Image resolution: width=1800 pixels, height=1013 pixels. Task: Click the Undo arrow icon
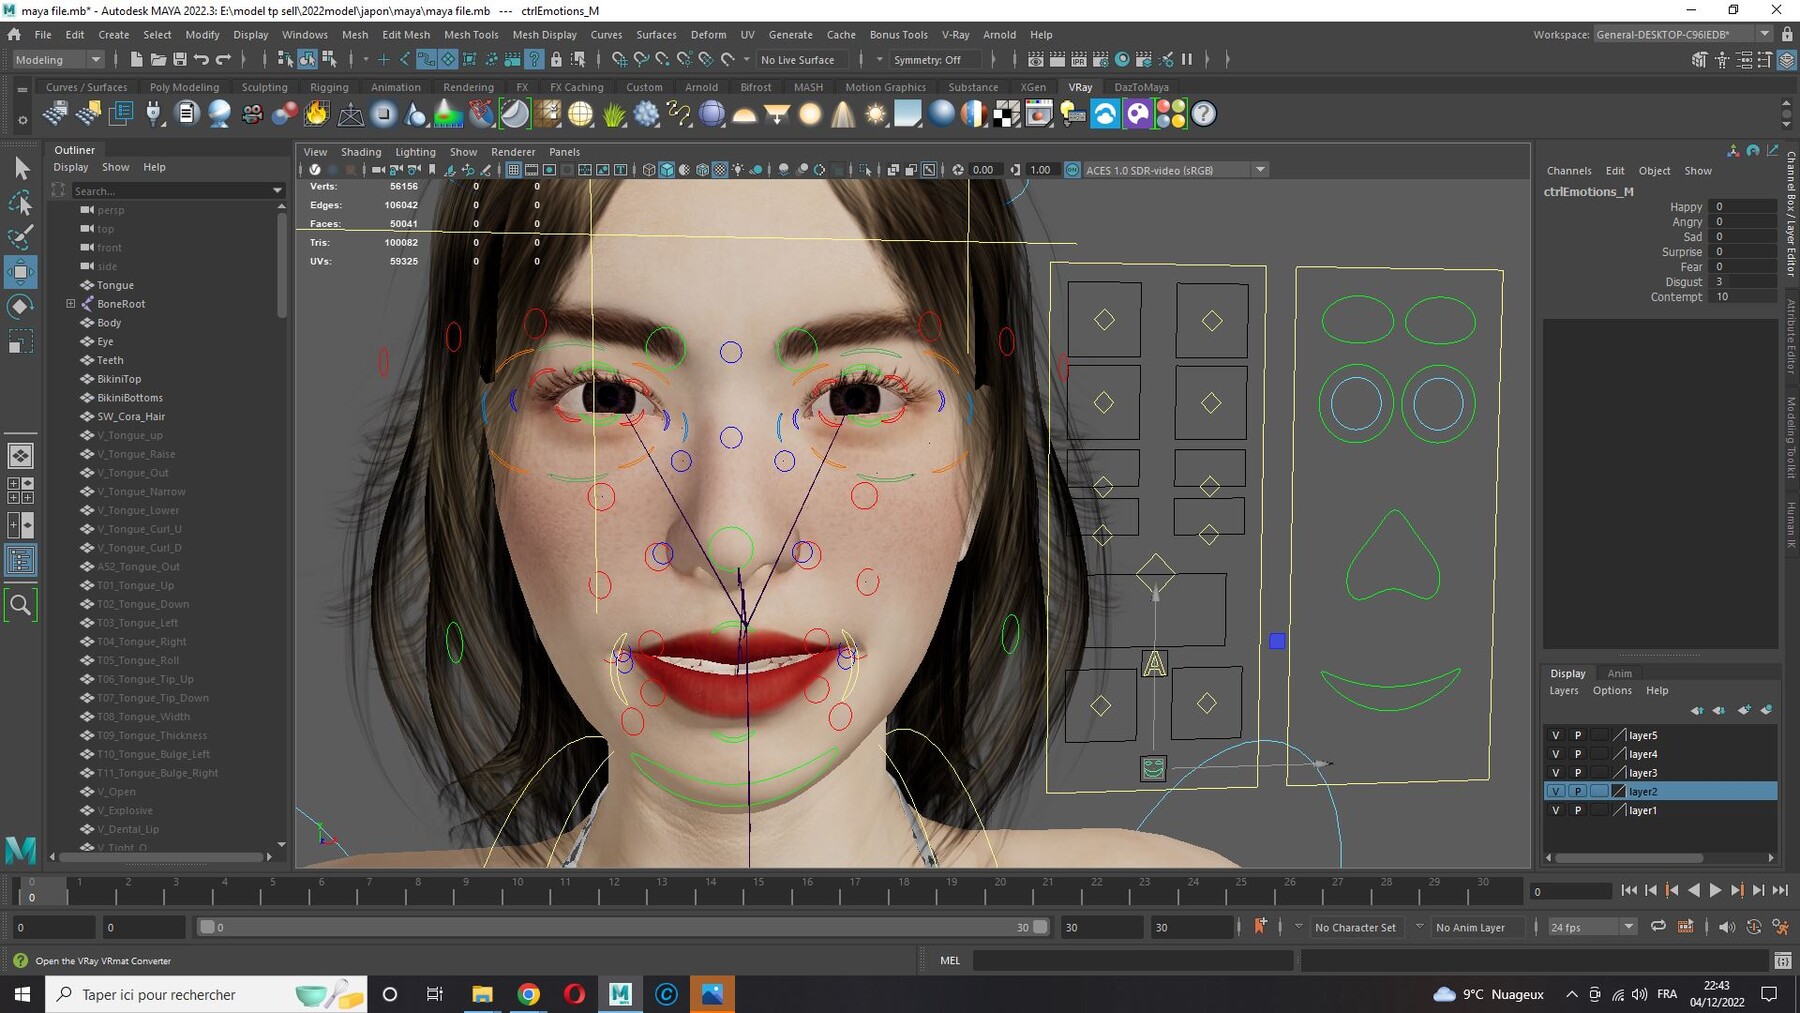pos(202,60)
